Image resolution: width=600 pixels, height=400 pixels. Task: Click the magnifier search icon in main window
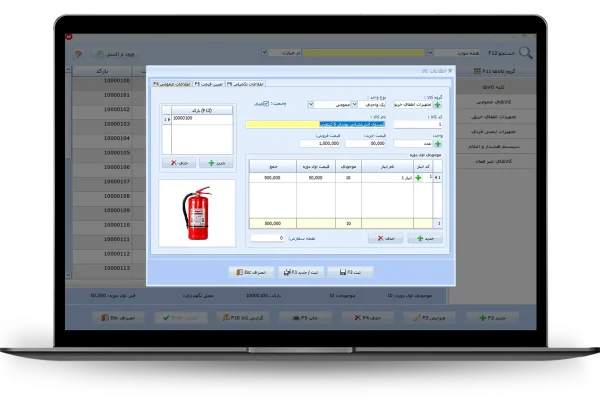pos(525,53)
